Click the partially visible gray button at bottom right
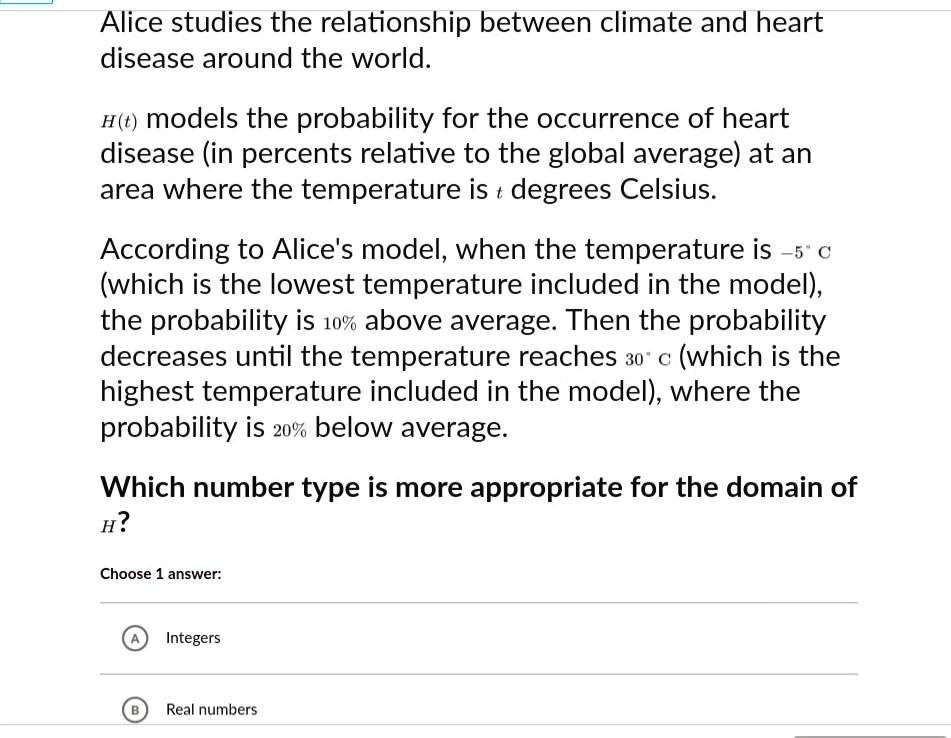951x738 pixels. (870, 735)
